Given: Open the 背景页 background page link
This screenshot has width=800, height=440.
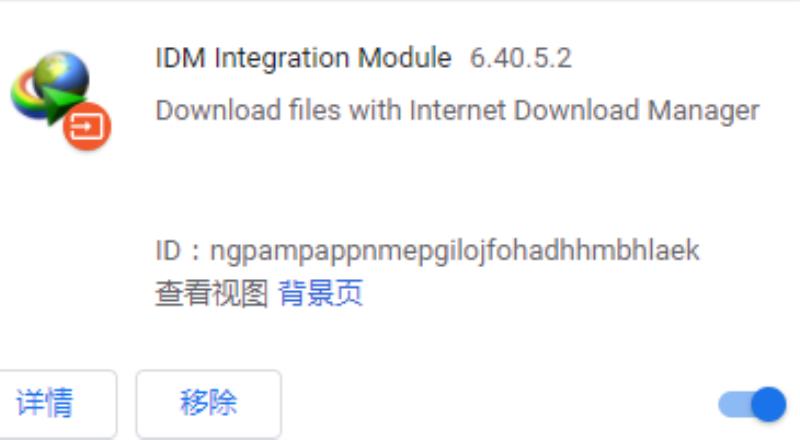Looking at the screenshot, I should point(320,293).
